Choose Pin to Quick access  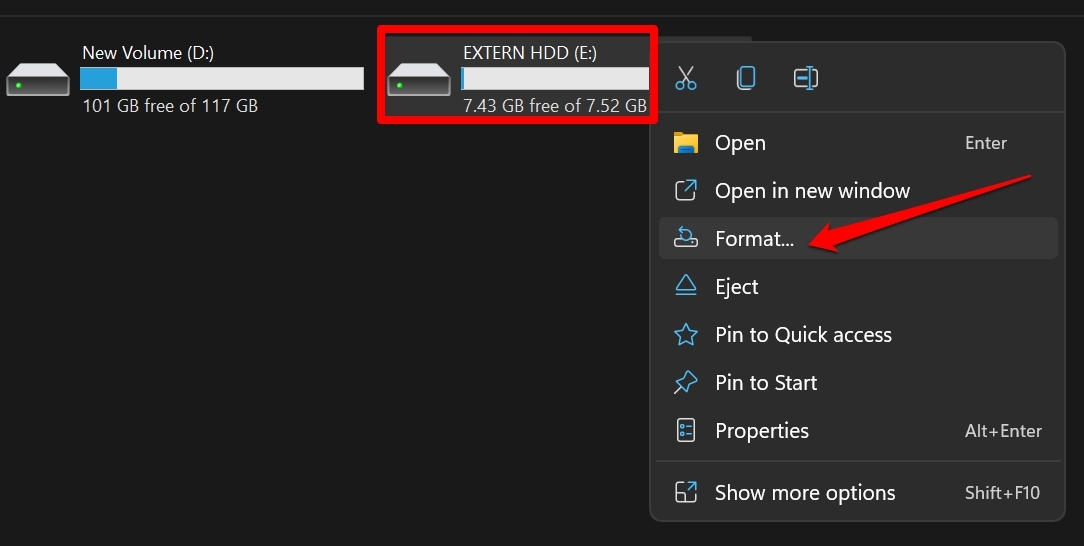(858, 335)
